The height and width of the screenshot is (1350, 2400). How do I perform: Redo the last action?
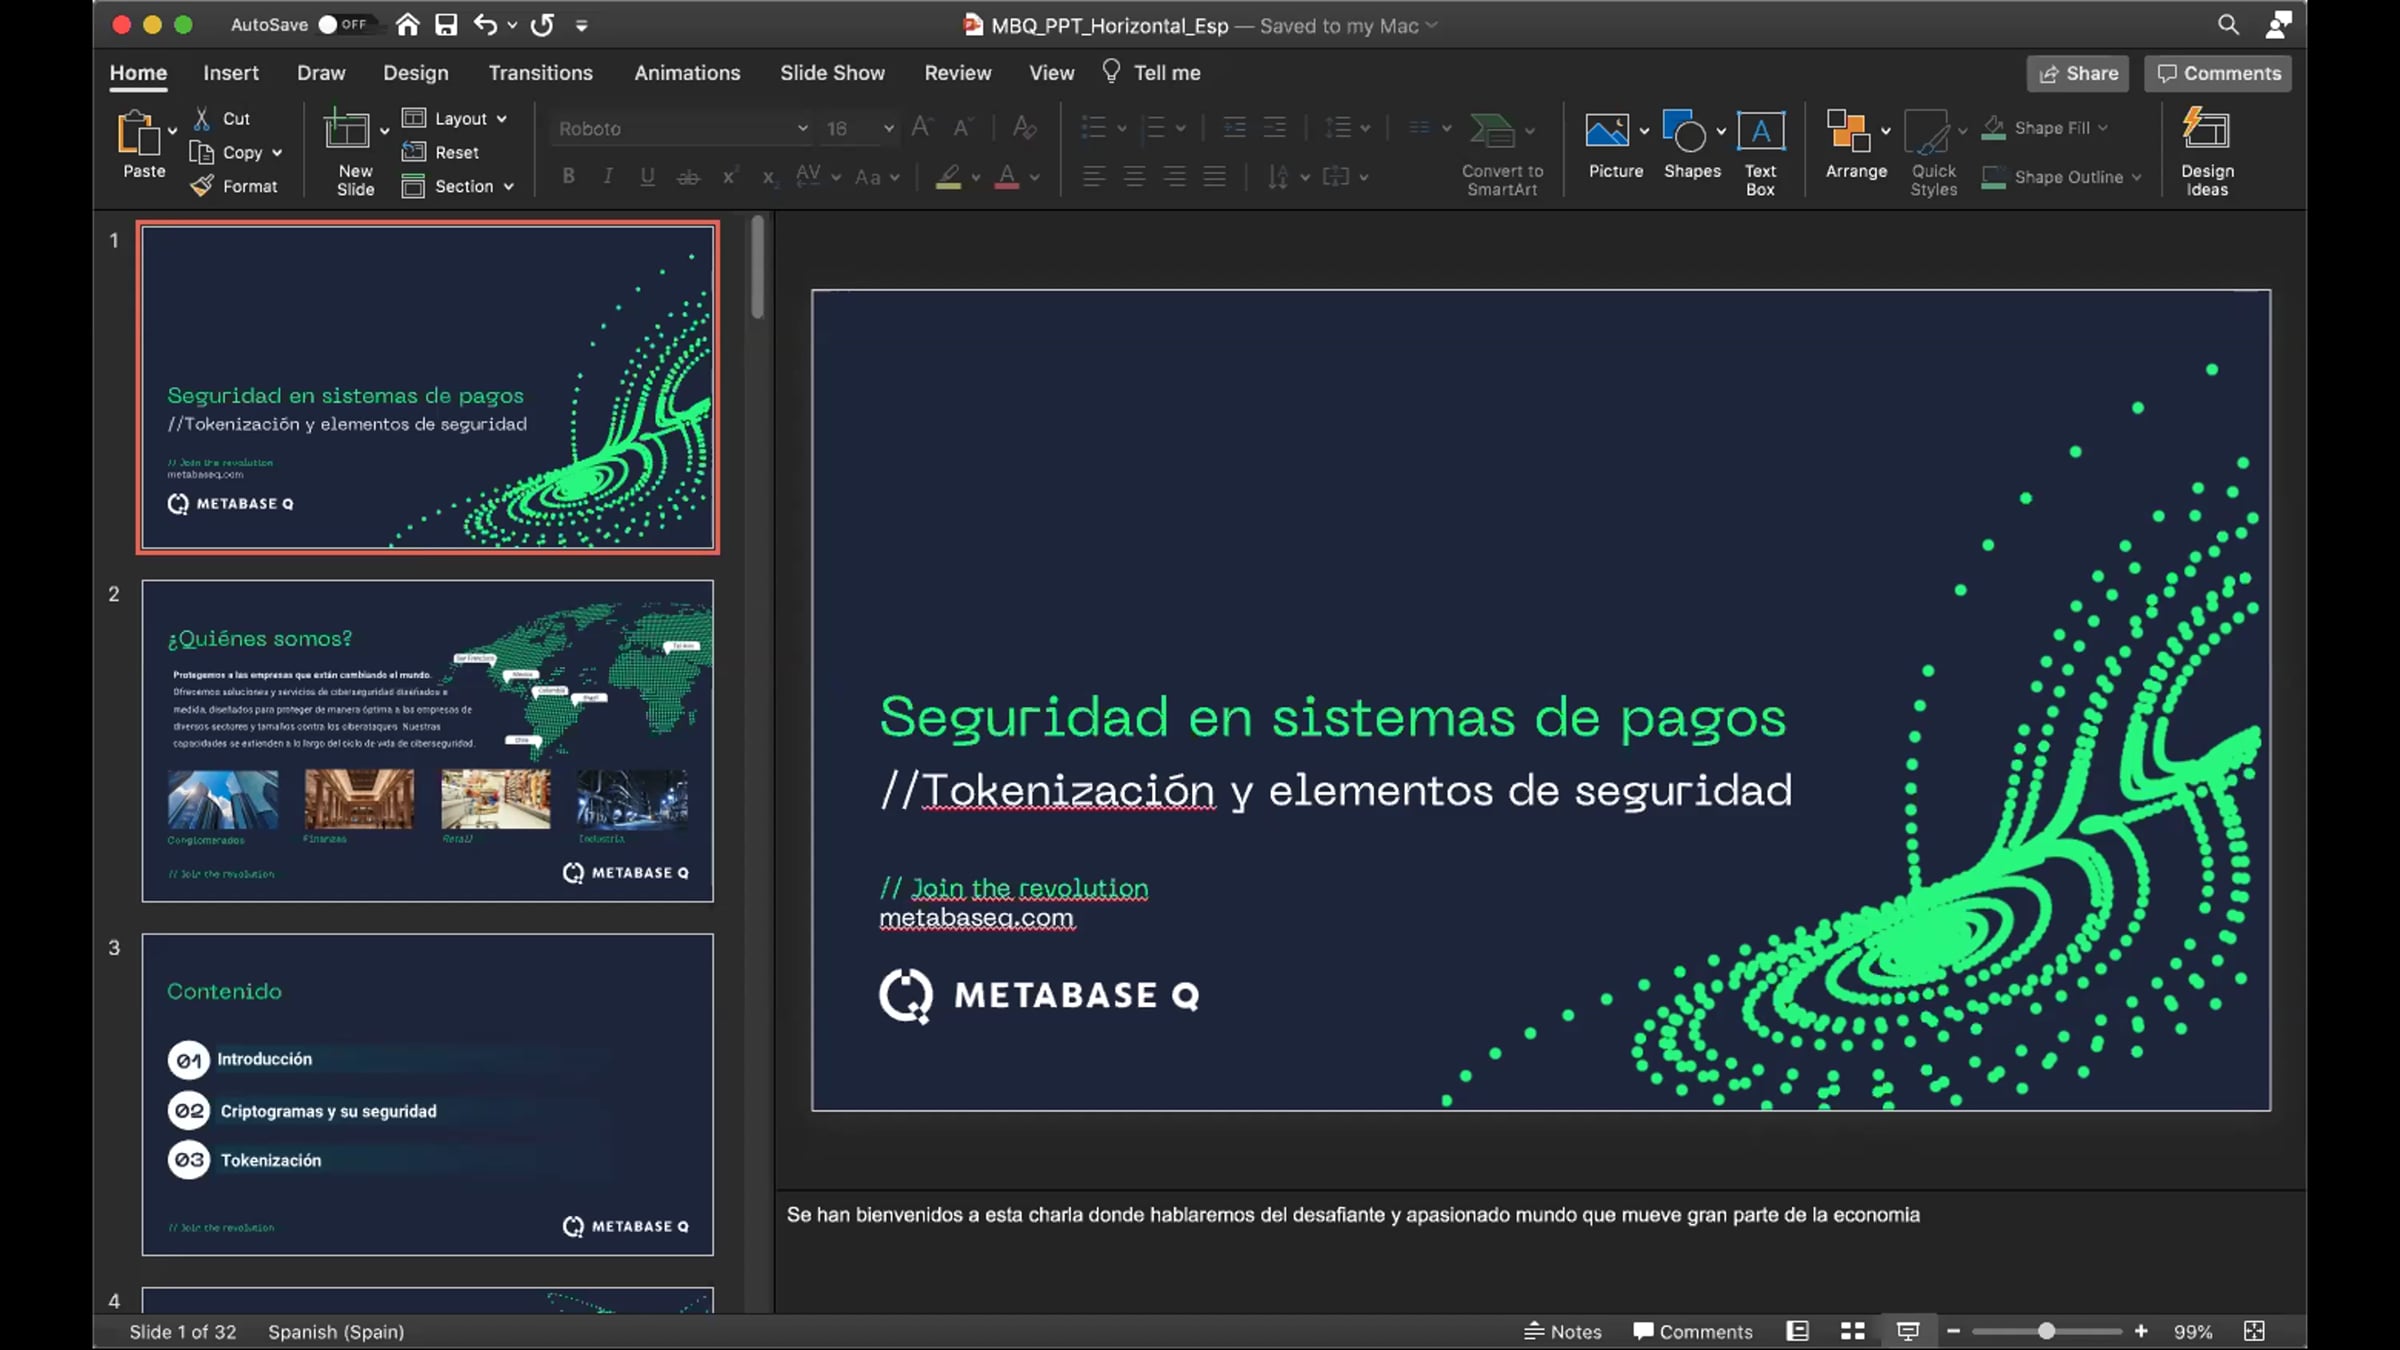(542, 25)
